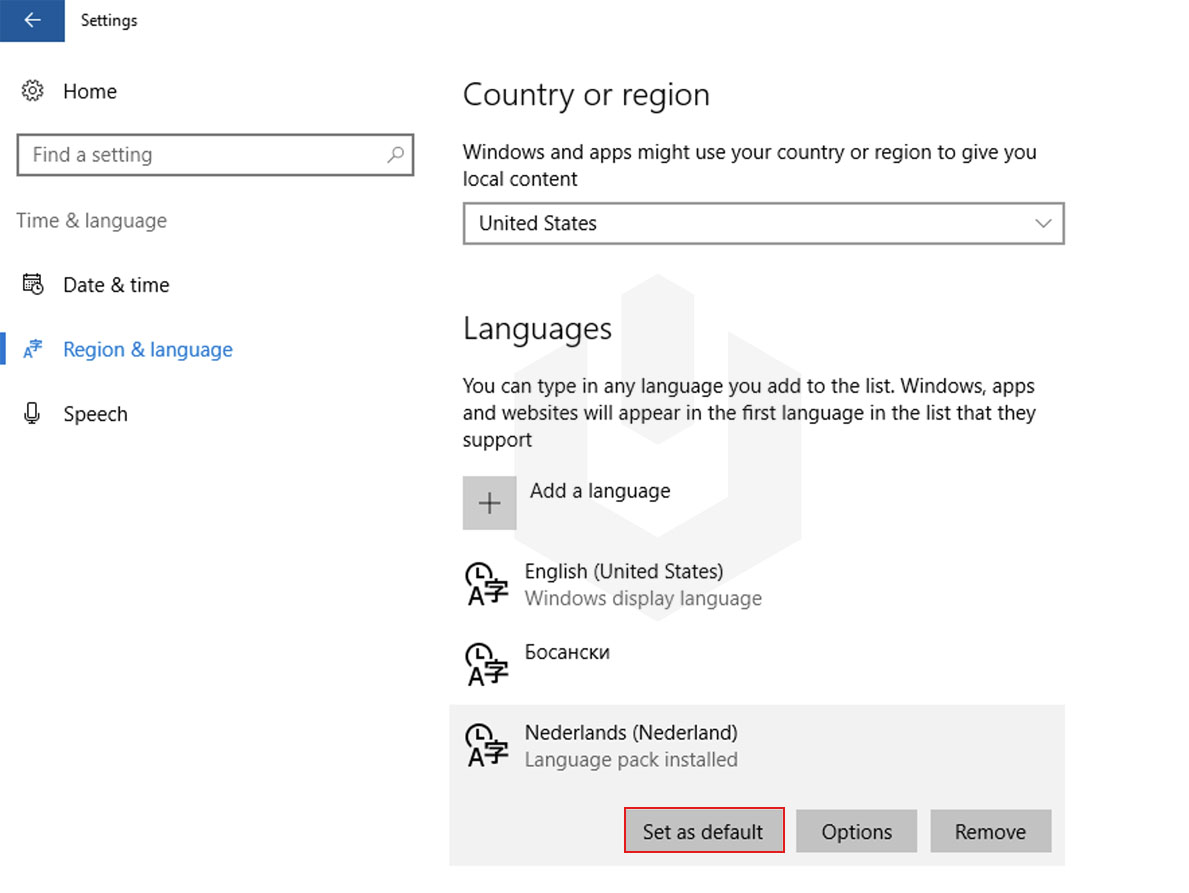
Task: Set Nederlands as the default language
Action: click(704, 830)
